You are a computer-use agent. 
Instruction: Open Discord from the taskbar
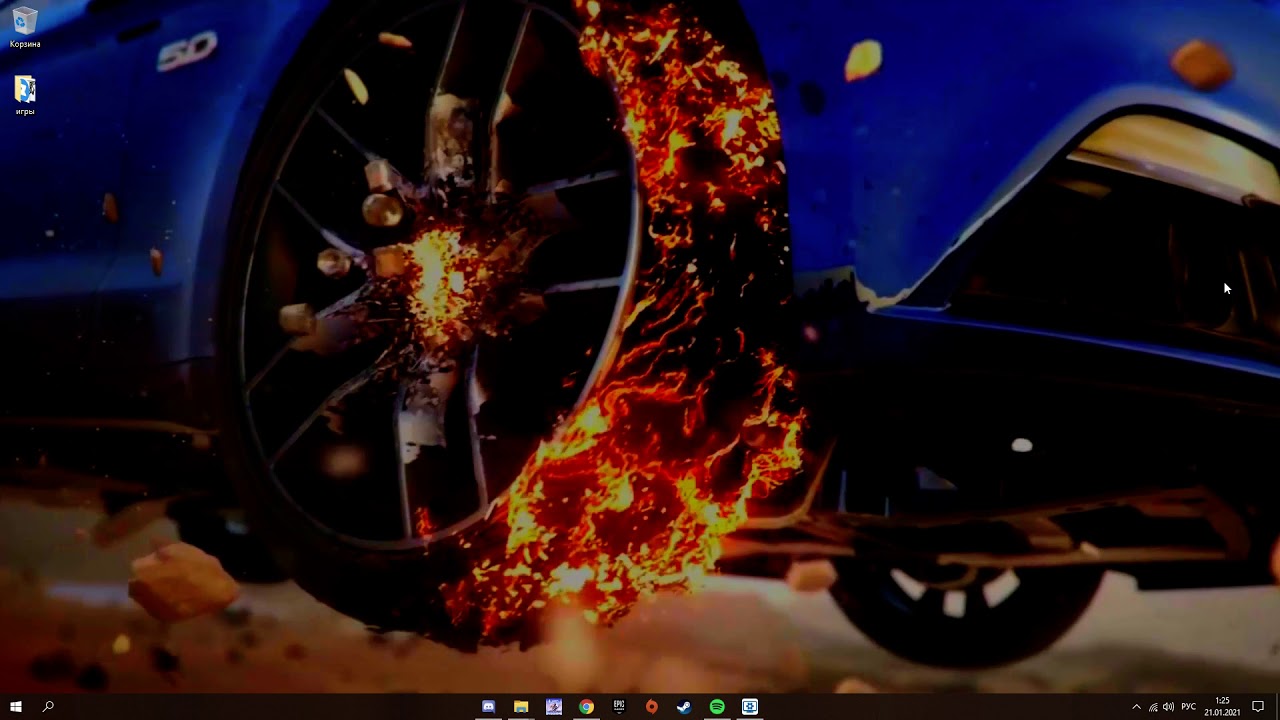click(488, 707)
